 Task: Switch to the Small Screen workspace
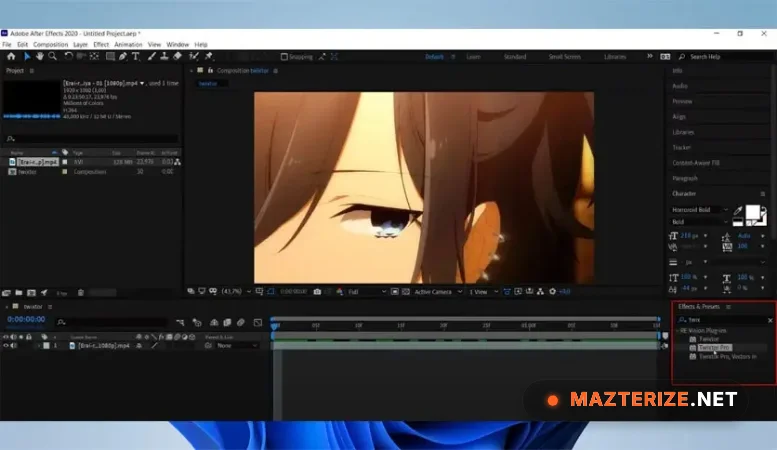click(x=564, y=56)
